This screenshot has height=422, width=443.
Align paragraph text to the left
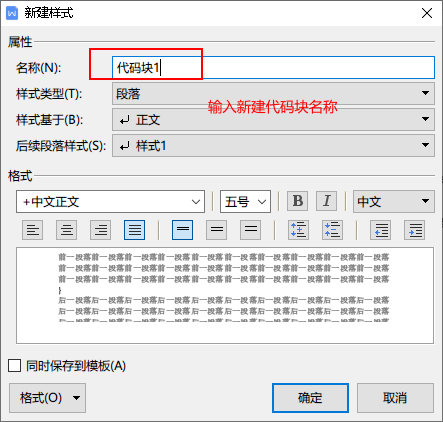32,230
